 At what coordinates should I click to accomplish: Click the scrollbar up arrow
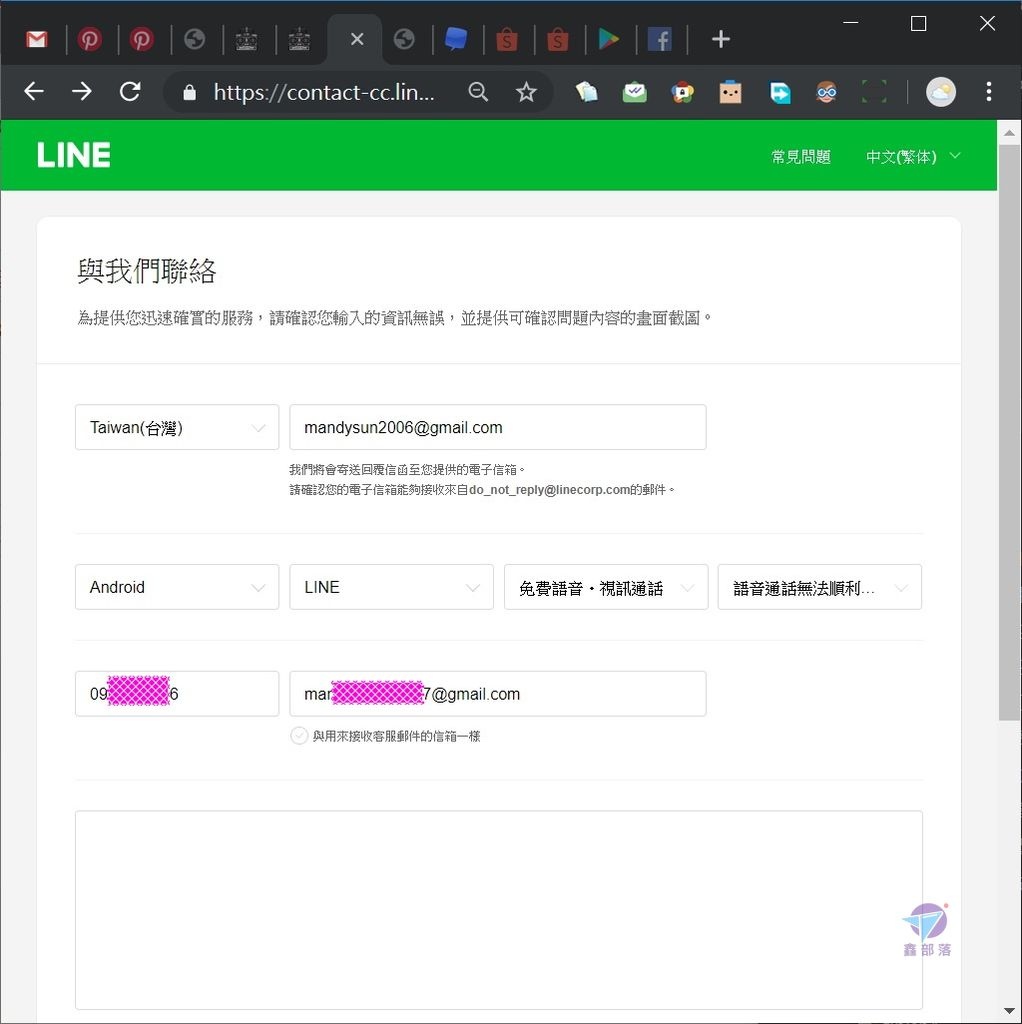(1009, 133)
